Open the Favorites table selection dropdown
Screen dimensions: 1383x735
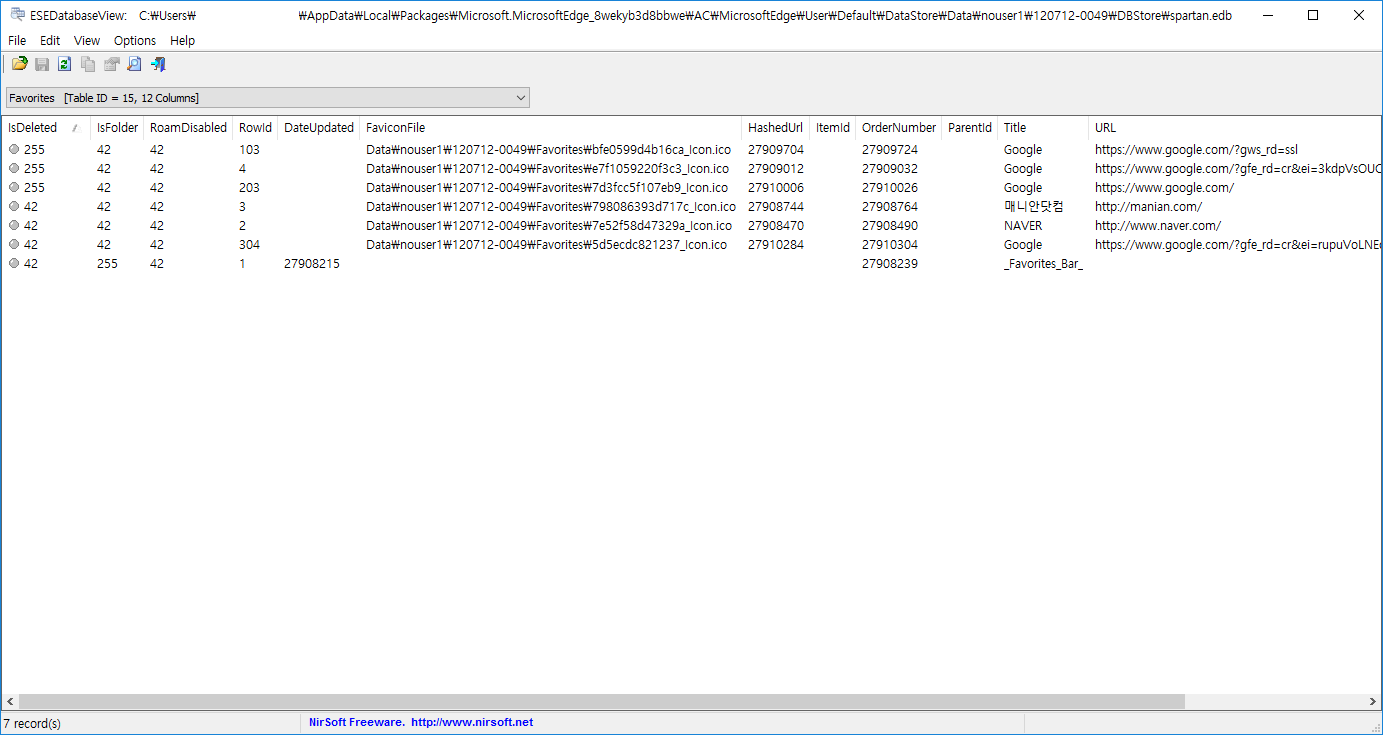pyautogui.click(x=267, y=97)
